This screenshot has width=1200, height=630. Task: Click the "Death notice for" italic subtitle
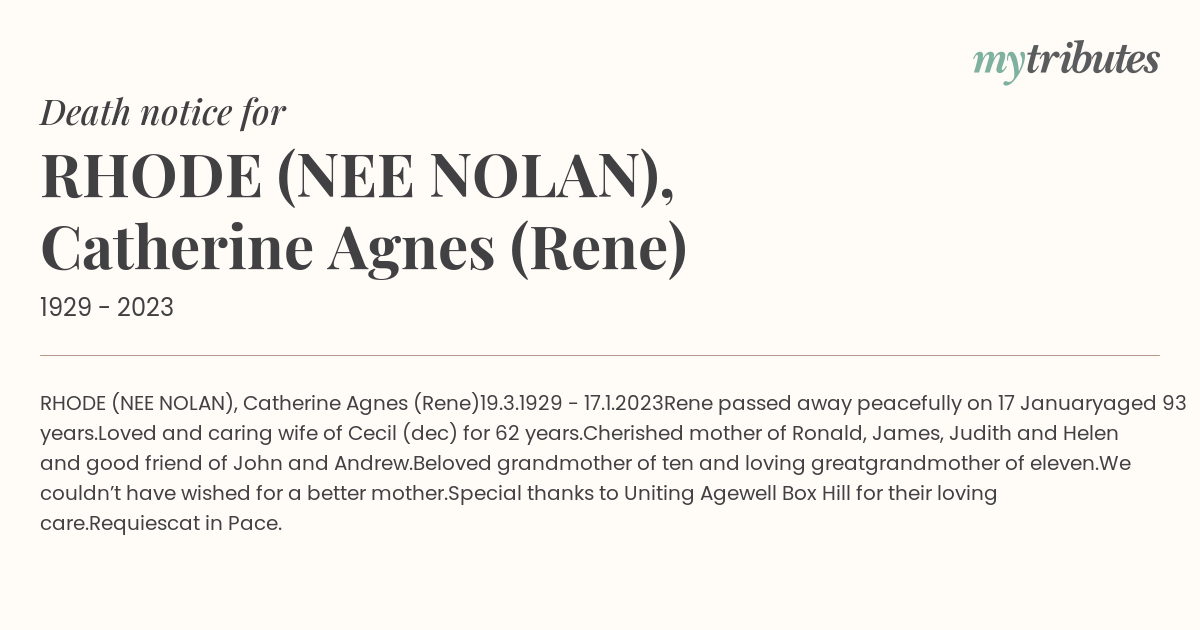(x=163, y=113)
